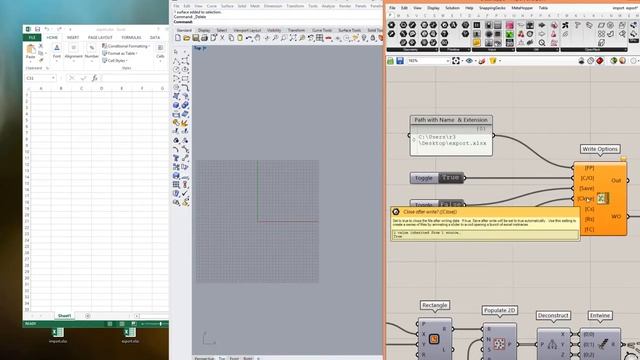Switch Excel to Page Layout view icon
Screen dimensions: 640x360
pos(122,324)
